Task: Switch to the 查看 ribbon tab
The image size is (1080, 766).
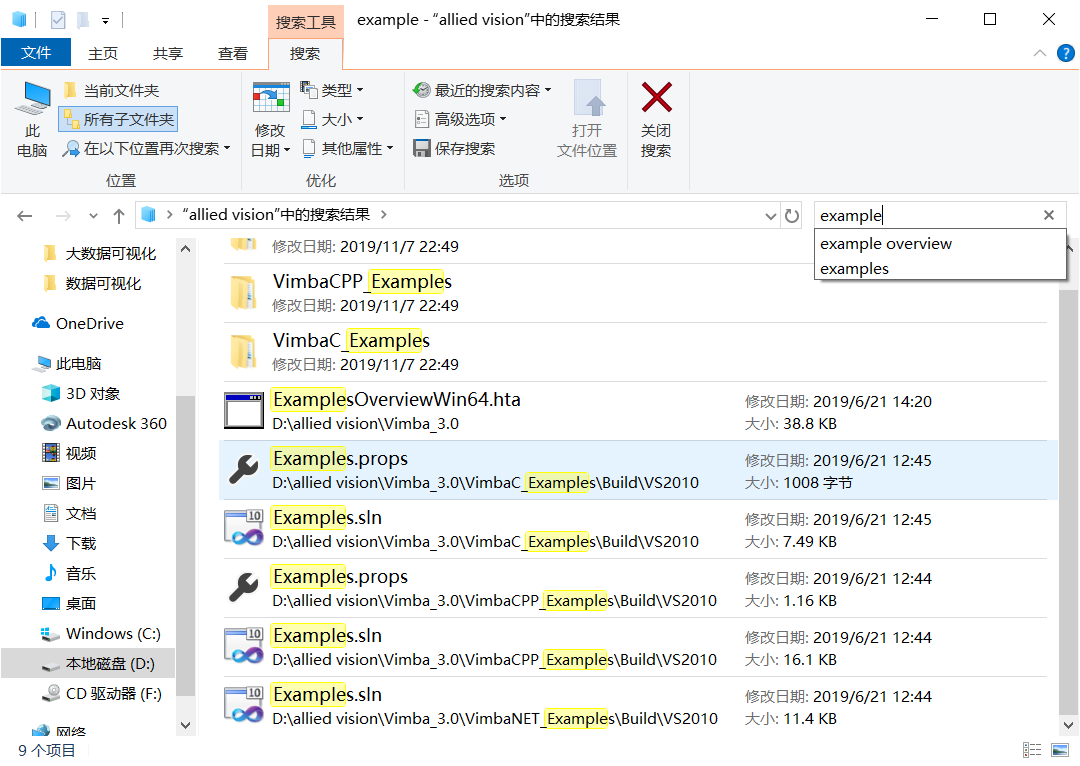Action: click(232, 54)
